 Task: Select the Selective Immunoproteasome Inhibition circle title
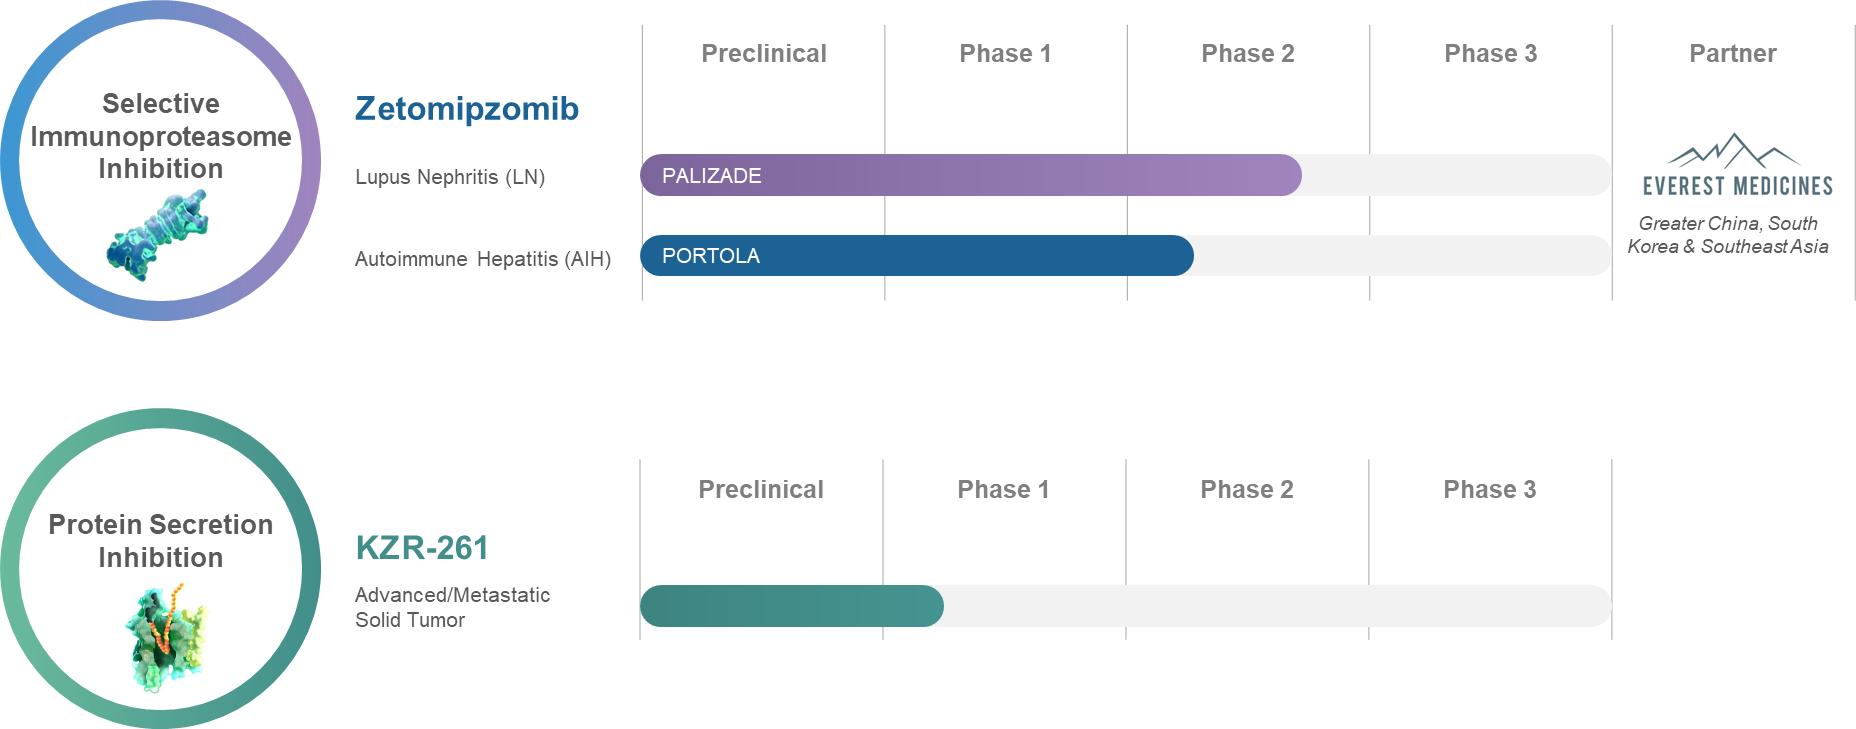(x=160, y=136)
